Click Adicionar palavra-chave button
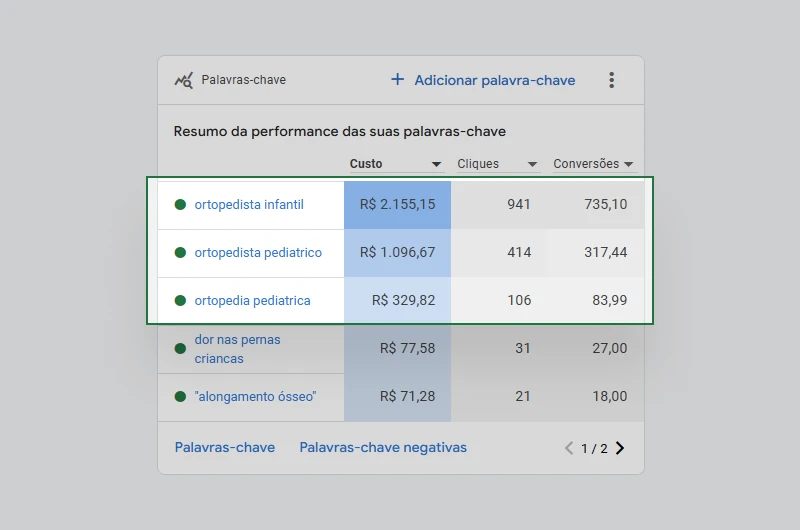 [494, 80]
